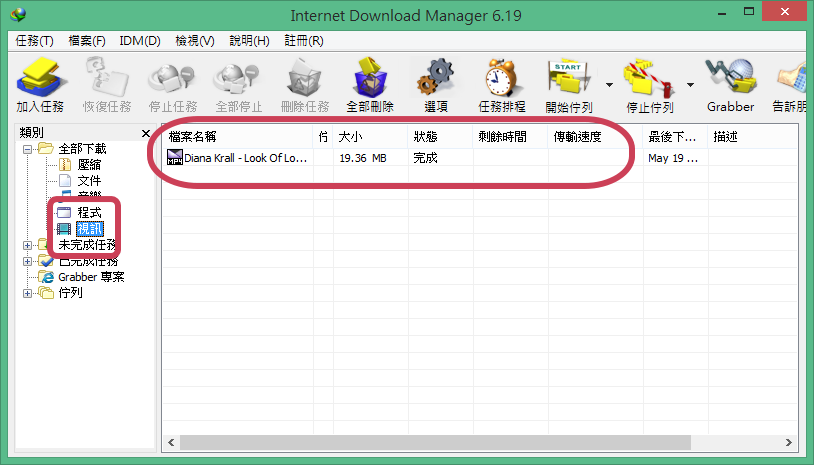814x465 pixels.
Task: Expand the 已完成任務 tree node
Action: (27, 261)
